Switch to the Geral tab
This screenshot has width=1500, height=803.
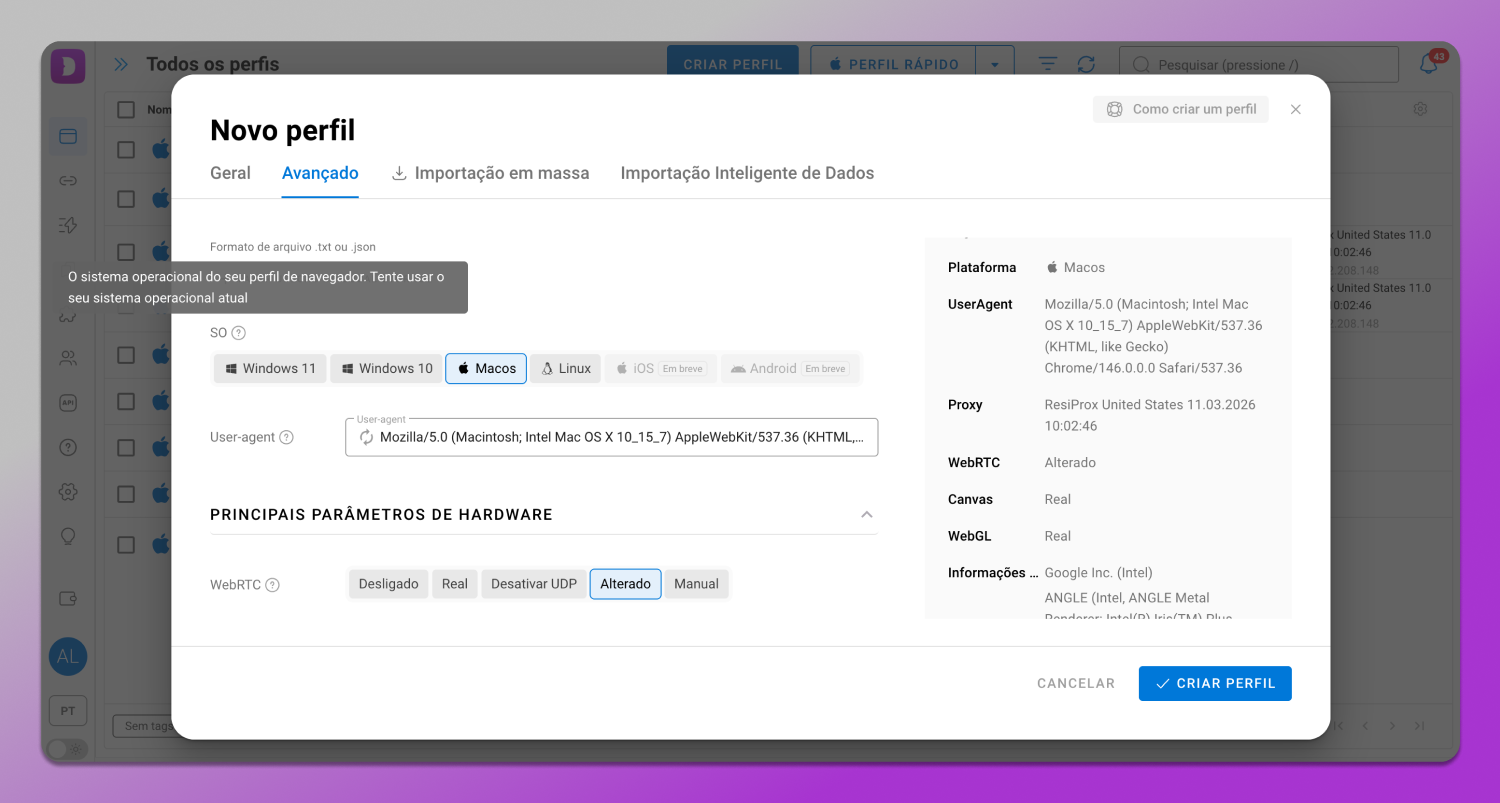click(x=230, y=173)
